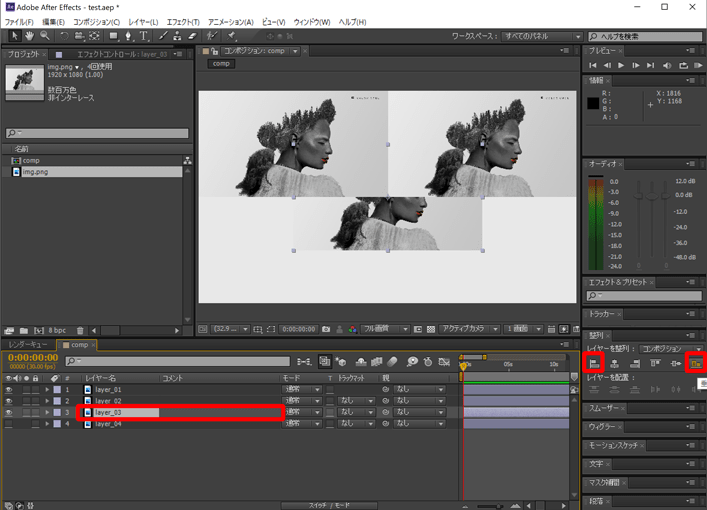This screenshot has height=510, width=707.
Task: Create new folder in Project panel
Action: click(x=24, y=331)
